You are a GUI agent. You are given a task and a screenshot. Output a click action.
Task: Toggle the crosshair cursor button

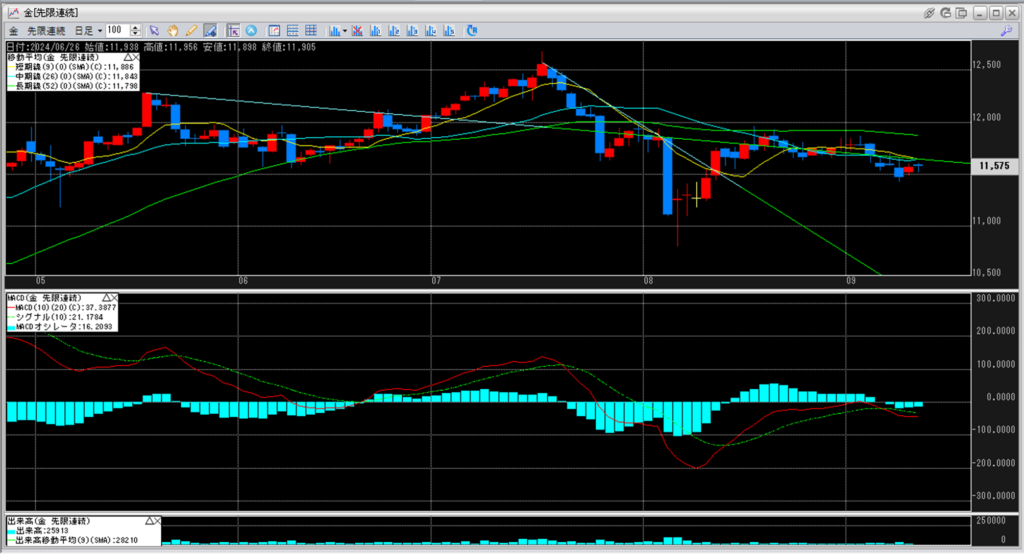pyautogui.click(x=232, y=31)
